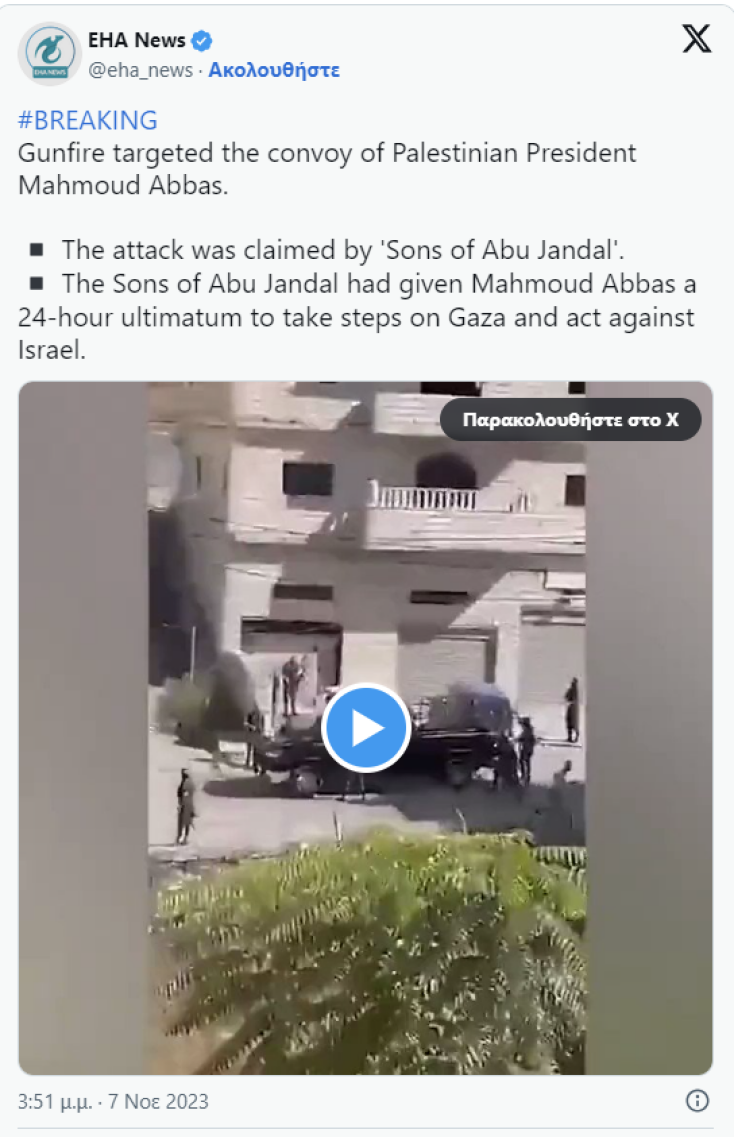The height and width of the screenshot is (1137, 734).
Task: Click the green foliage in the video
Action: click(x=370, y=950)
